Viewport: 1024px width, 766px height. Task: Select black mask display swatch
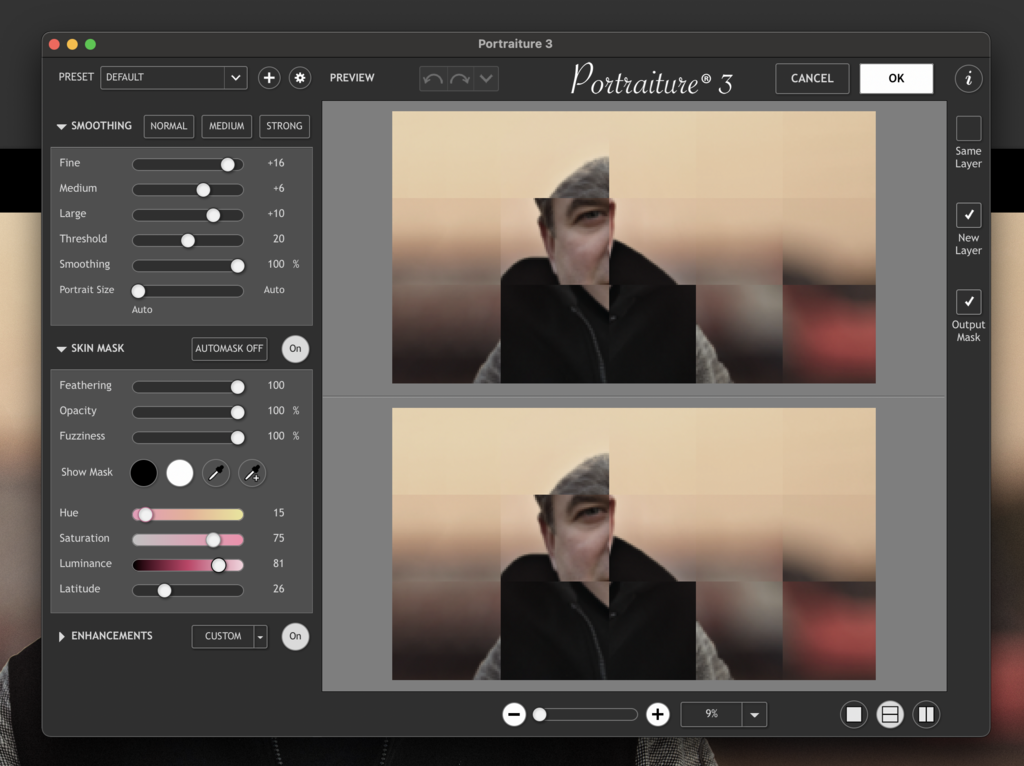(x=144, y=473)
